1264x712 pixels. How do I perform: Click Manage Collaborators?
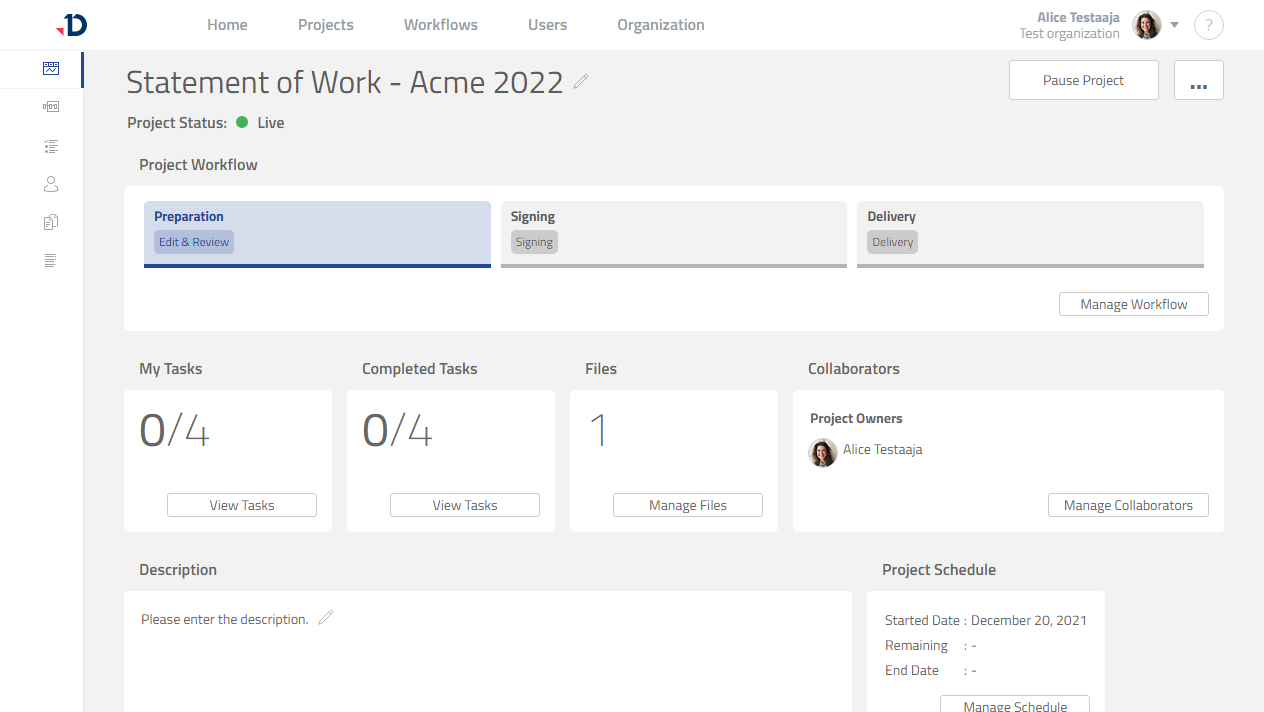1128,505
